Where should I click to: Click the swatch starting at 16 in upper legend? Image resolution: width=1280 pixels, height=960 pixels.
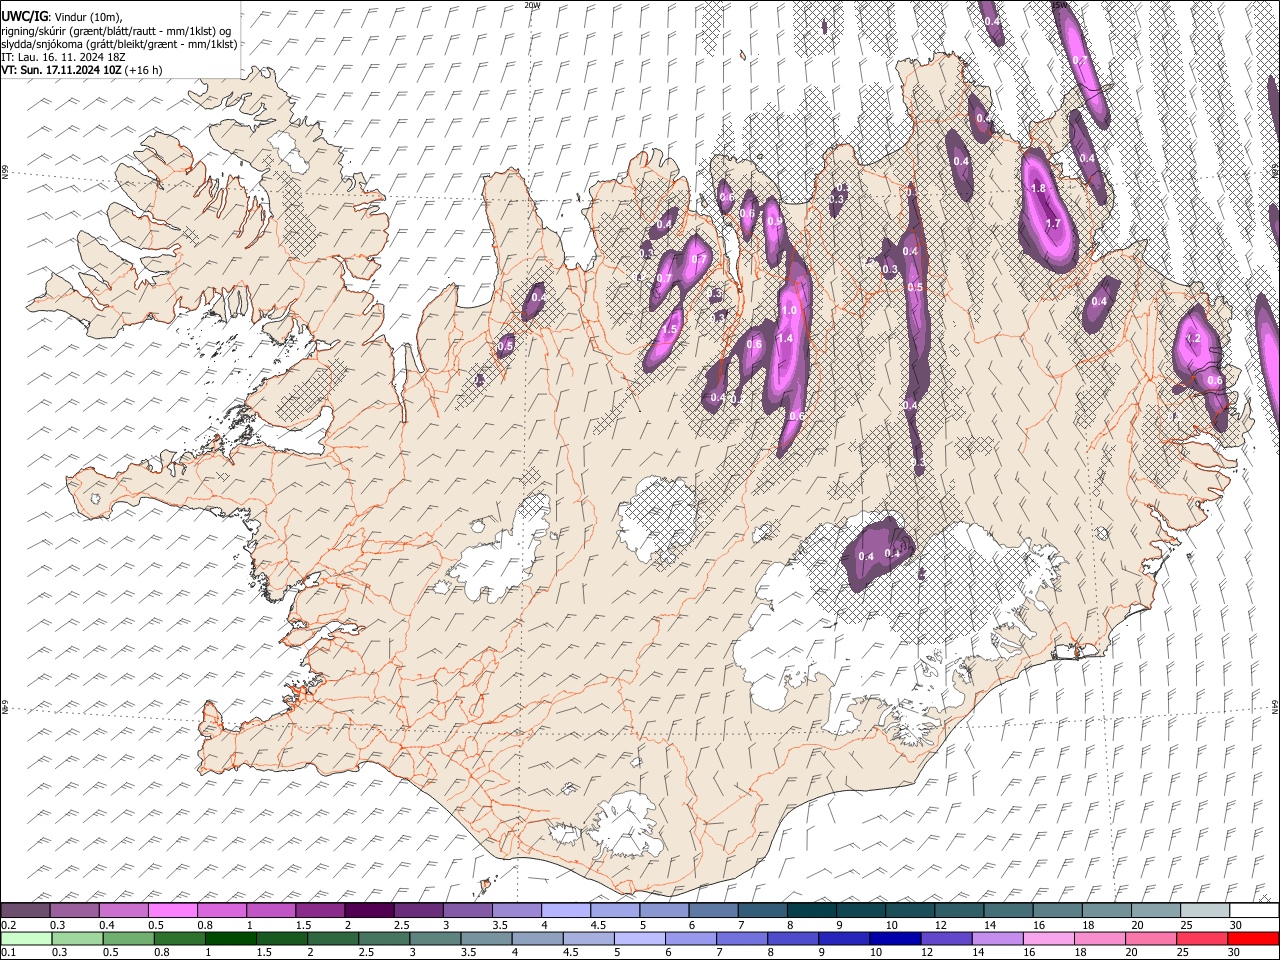(1057, 911)
